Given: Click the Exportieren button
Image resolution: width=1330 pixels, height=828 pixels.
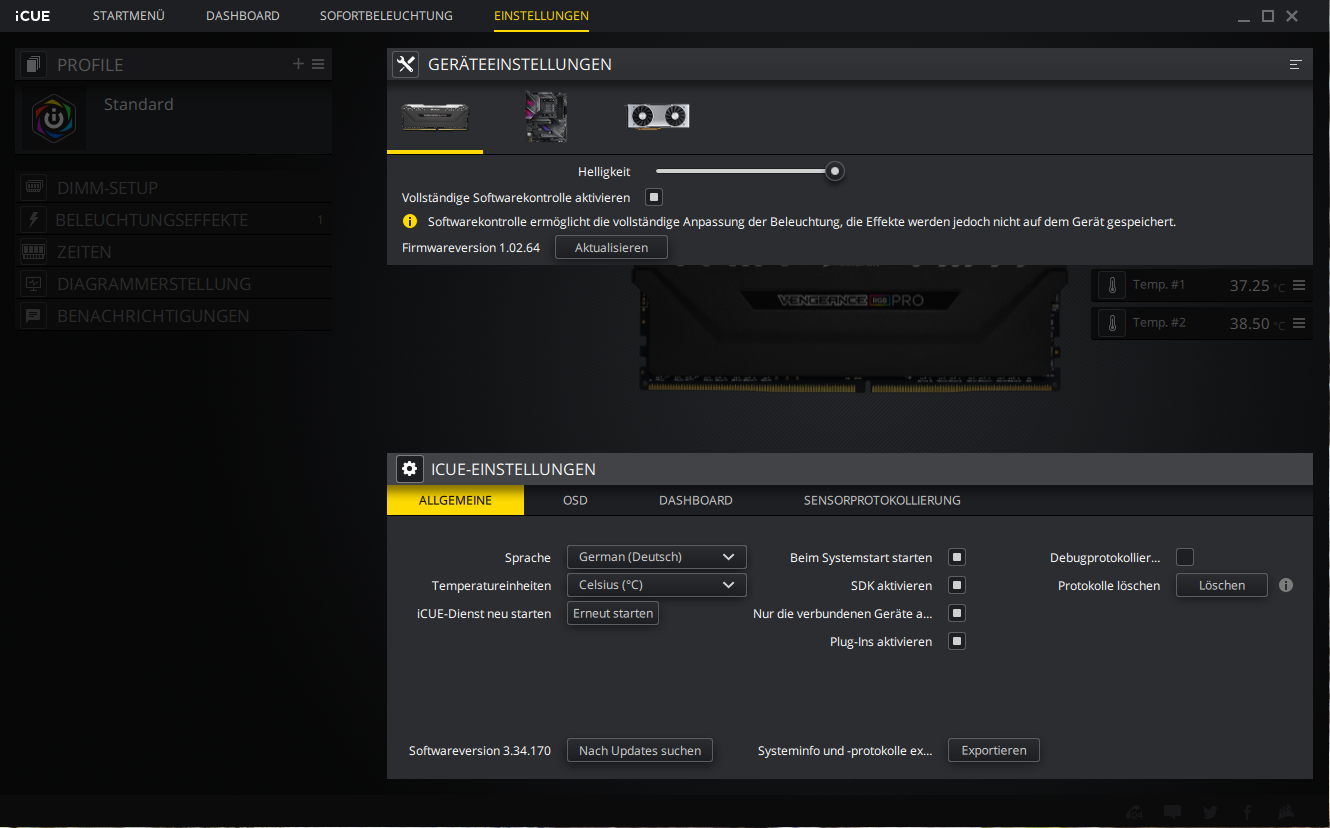Looking at the screenshot, I should (x=994, y=750).
